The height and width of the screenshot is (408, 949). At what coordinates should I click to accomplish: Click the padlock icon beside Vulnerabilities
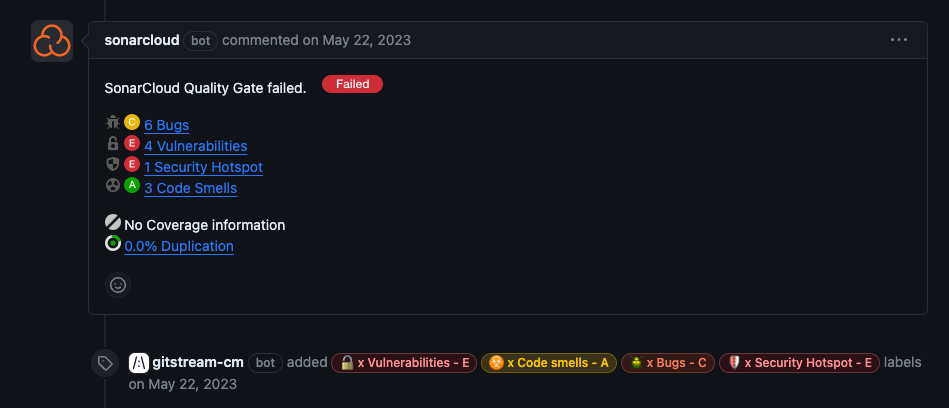pos(112,144)
